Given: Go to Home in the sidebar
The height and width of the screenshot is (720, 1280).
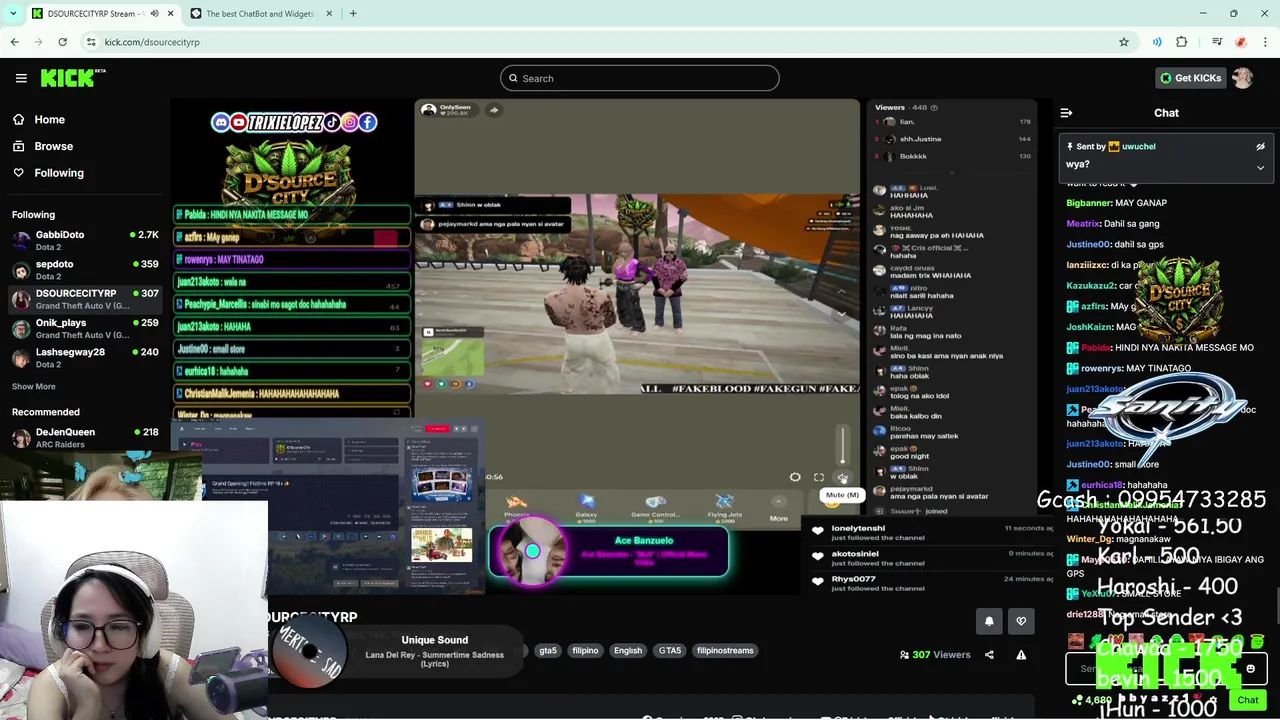Looking at the screenshot, I should click(x=49, y=119).
